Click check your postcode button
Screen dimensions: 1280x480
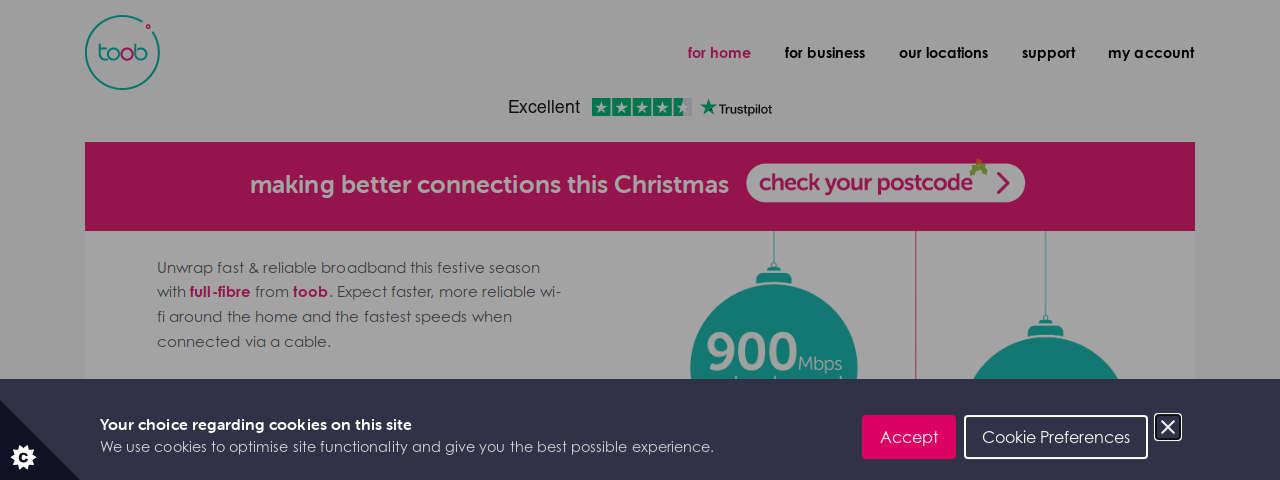tap(886, 183)
